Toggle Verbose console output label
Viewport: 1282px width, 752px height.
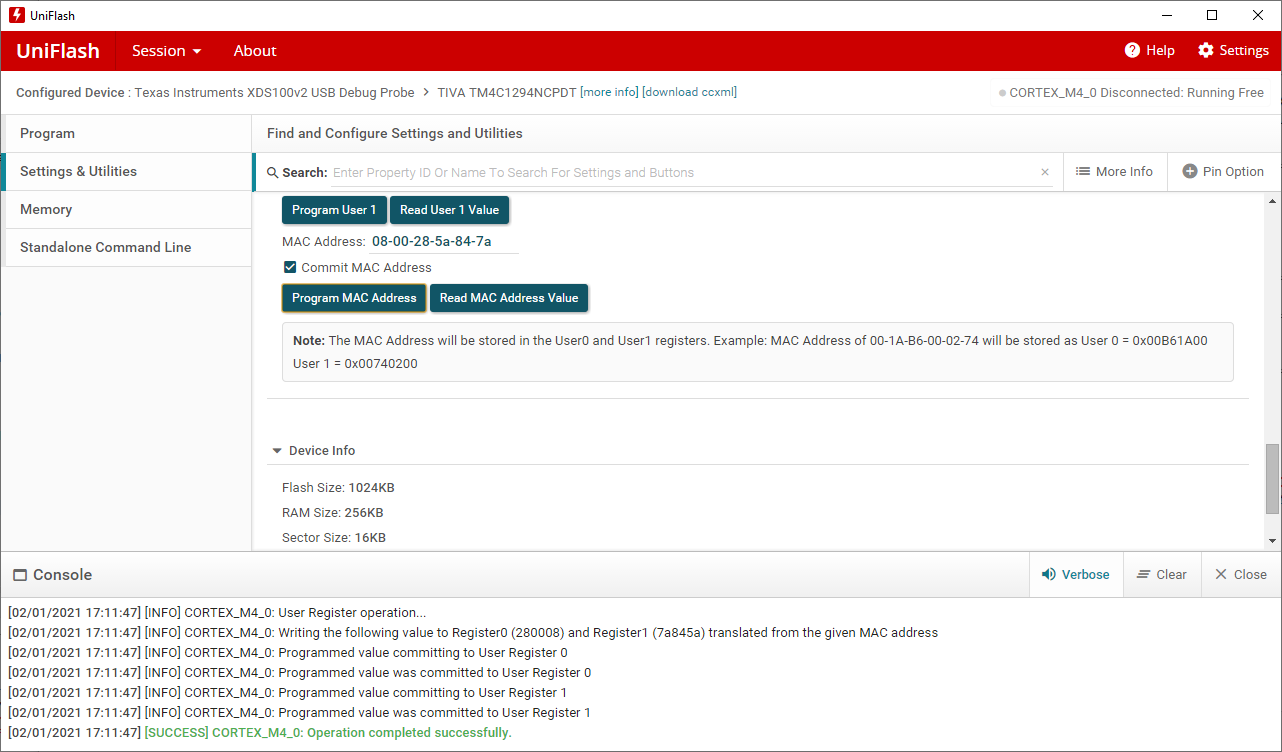pos(1085,575)
